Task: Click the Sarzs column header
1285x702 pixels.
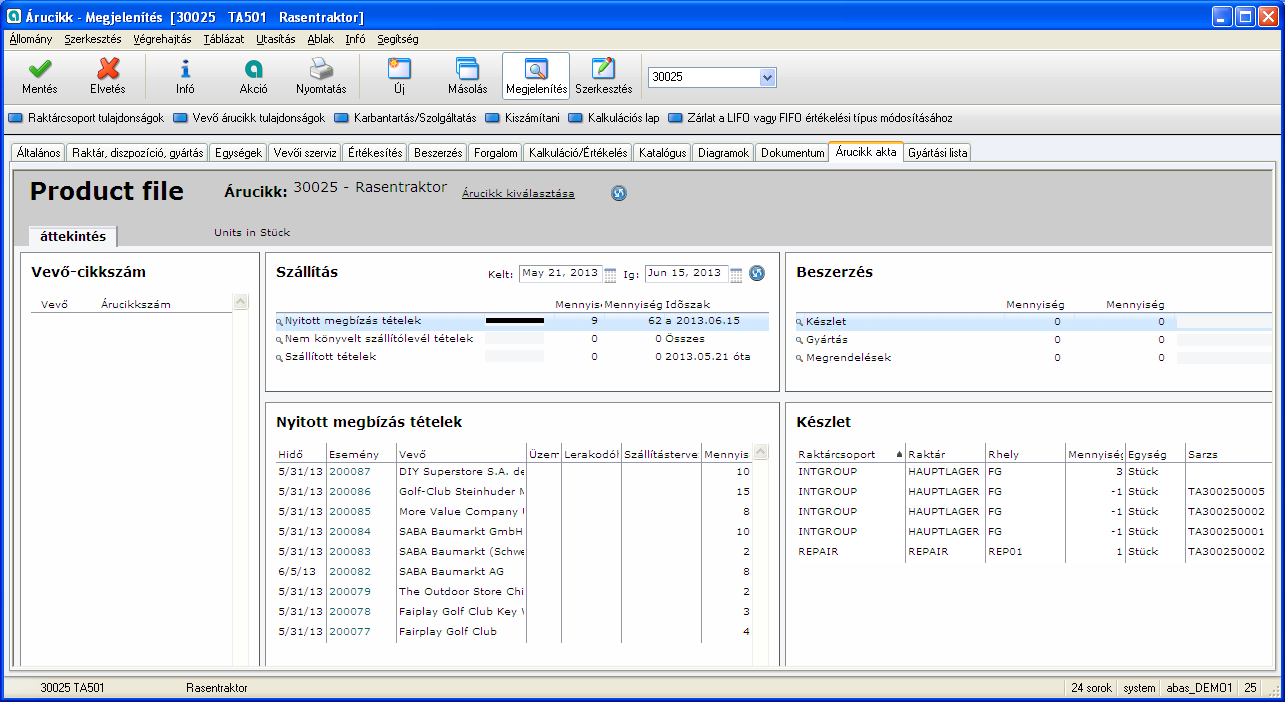Action: click(1229, 454)
